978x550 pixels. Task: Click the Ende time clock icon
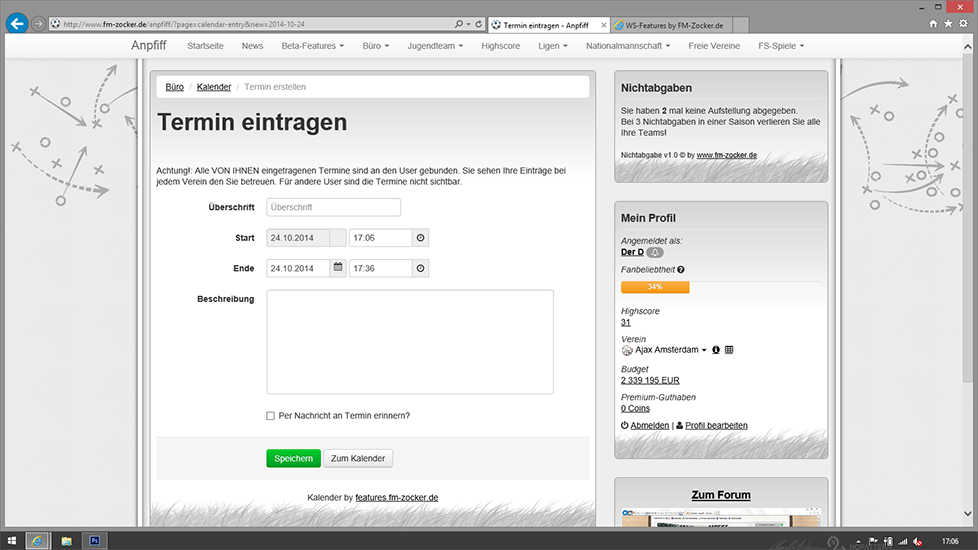pyautogui.click(x=420, y=268)
